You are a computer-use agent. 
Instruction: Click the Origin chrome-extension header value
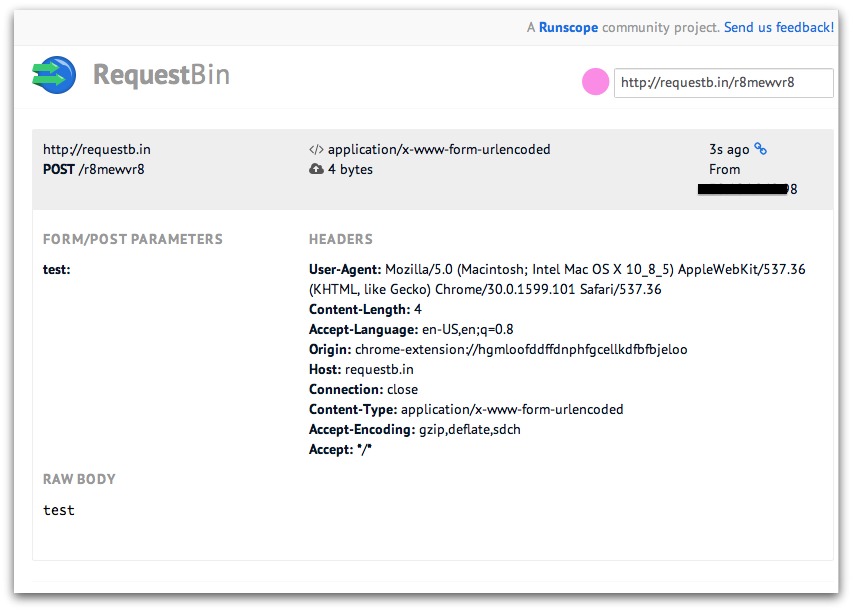[521, 349]
